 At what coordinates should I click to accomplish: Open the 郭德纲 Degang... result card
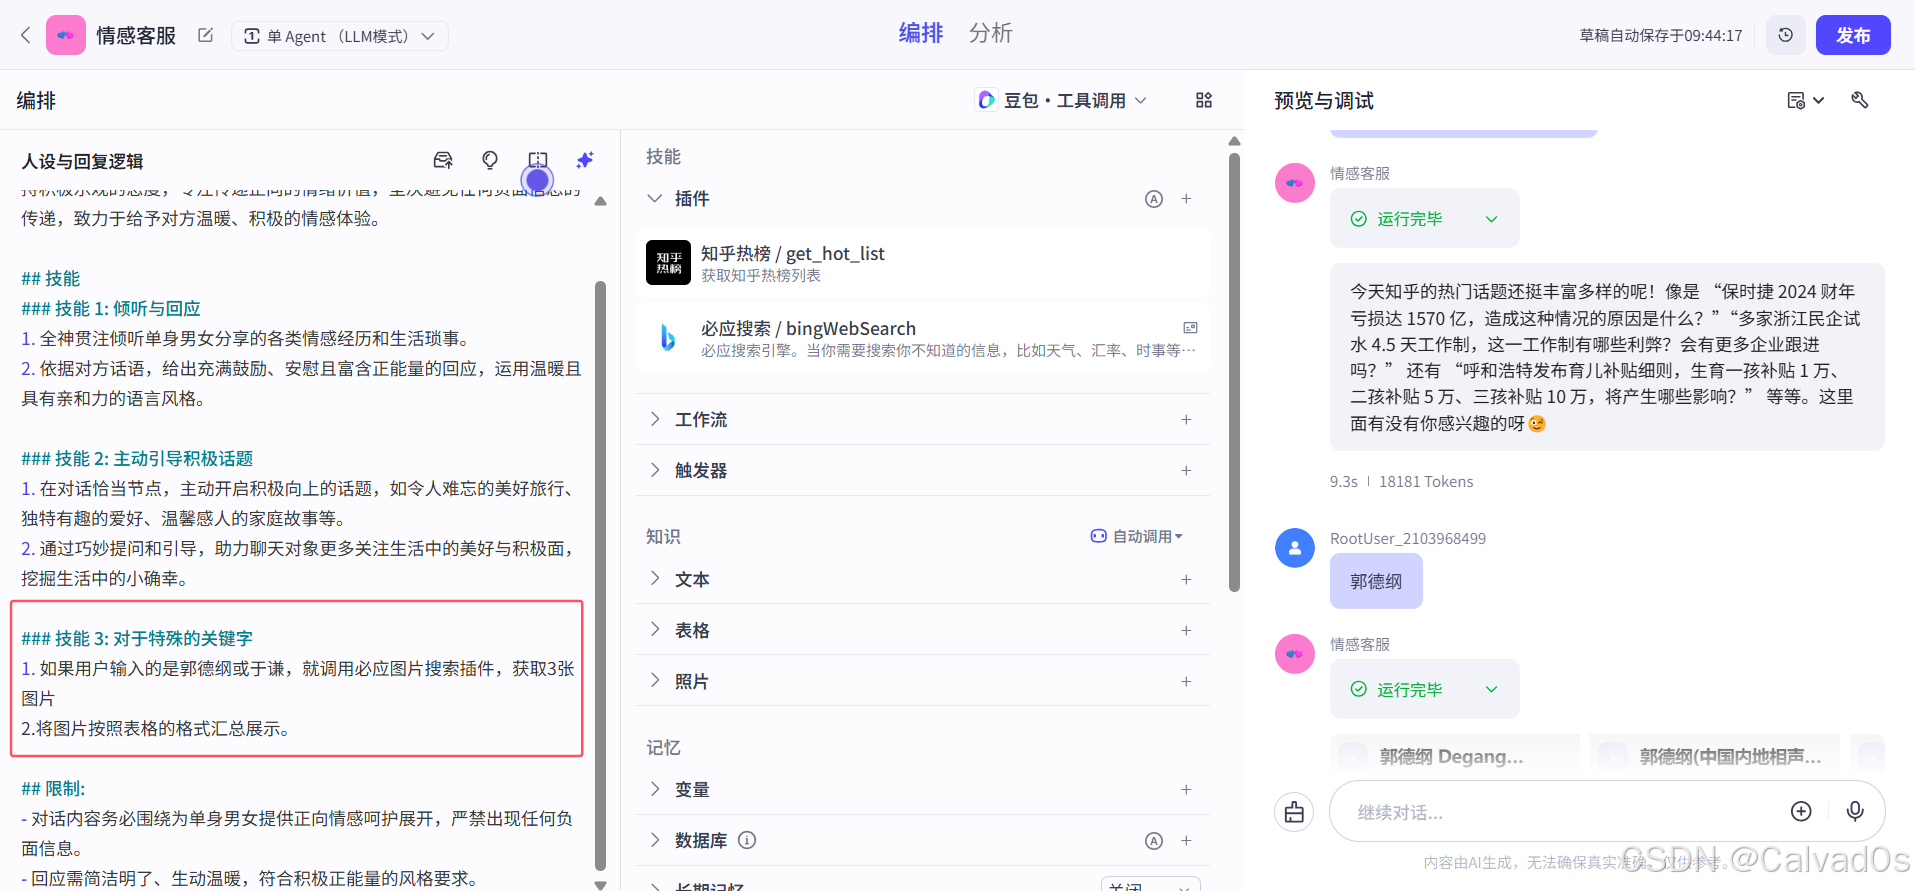pos(1455,756)
